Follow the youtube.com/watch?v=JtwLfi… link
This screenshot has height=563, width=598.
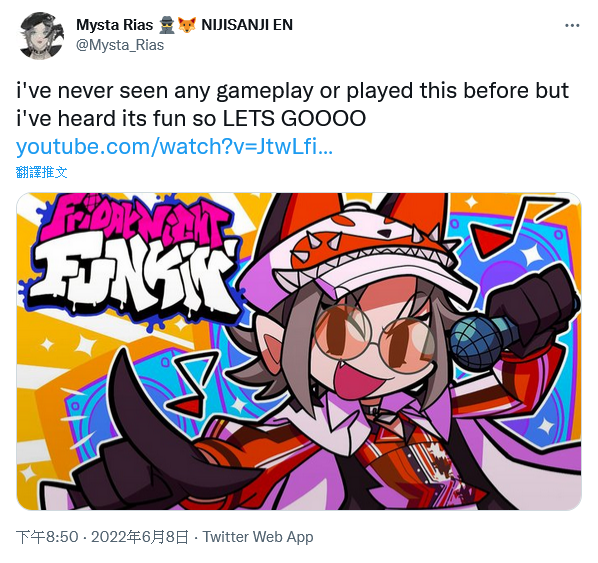(174, 147)
